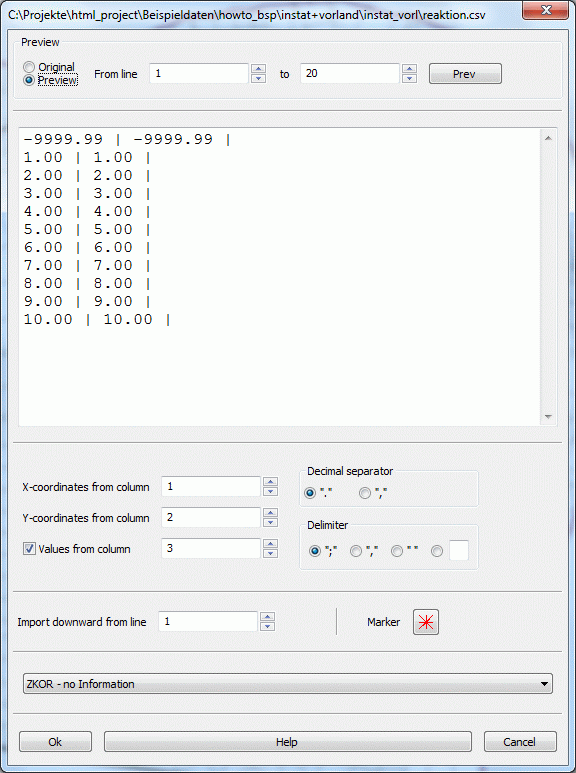Increase the From line spinner value

click(x=258, y=69)
